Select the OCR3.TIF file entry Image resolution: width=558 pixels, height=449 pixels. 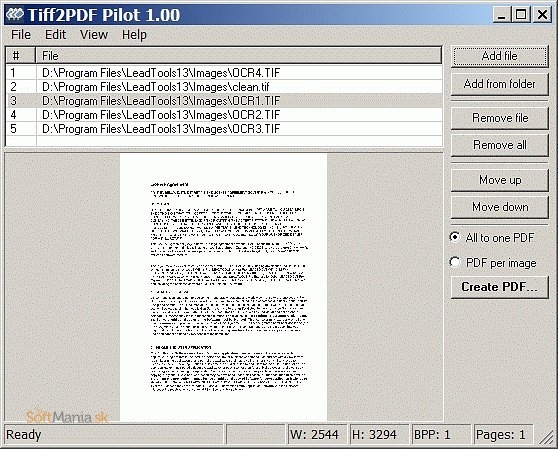click(x=224, y=128)
